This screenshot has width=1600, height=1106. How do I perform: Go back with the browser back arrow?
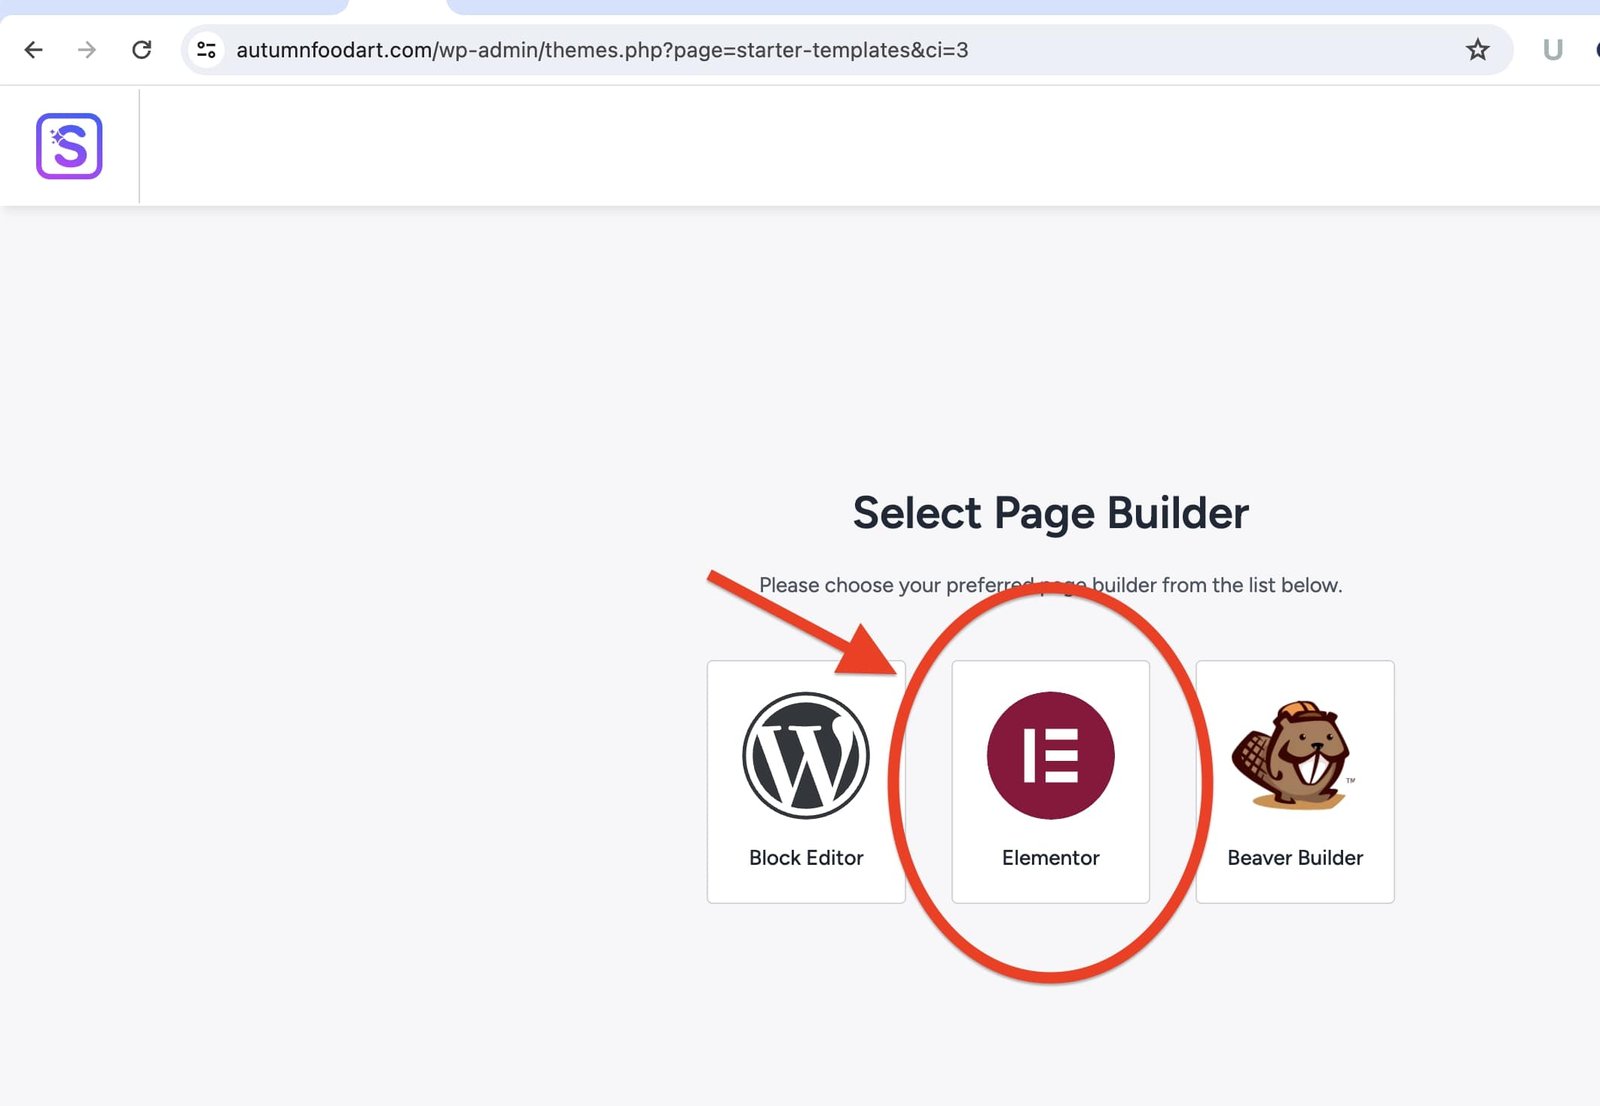pos(34,50)
